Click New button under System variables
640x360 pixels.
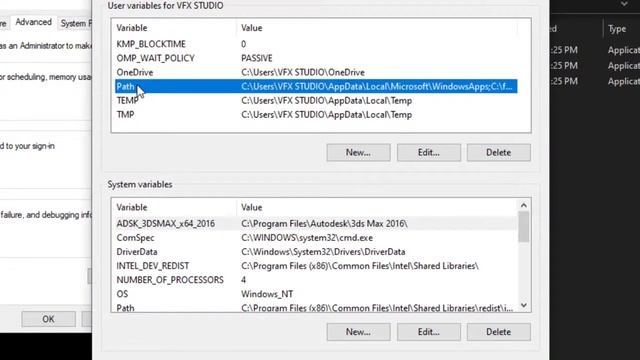coord(358,332)
